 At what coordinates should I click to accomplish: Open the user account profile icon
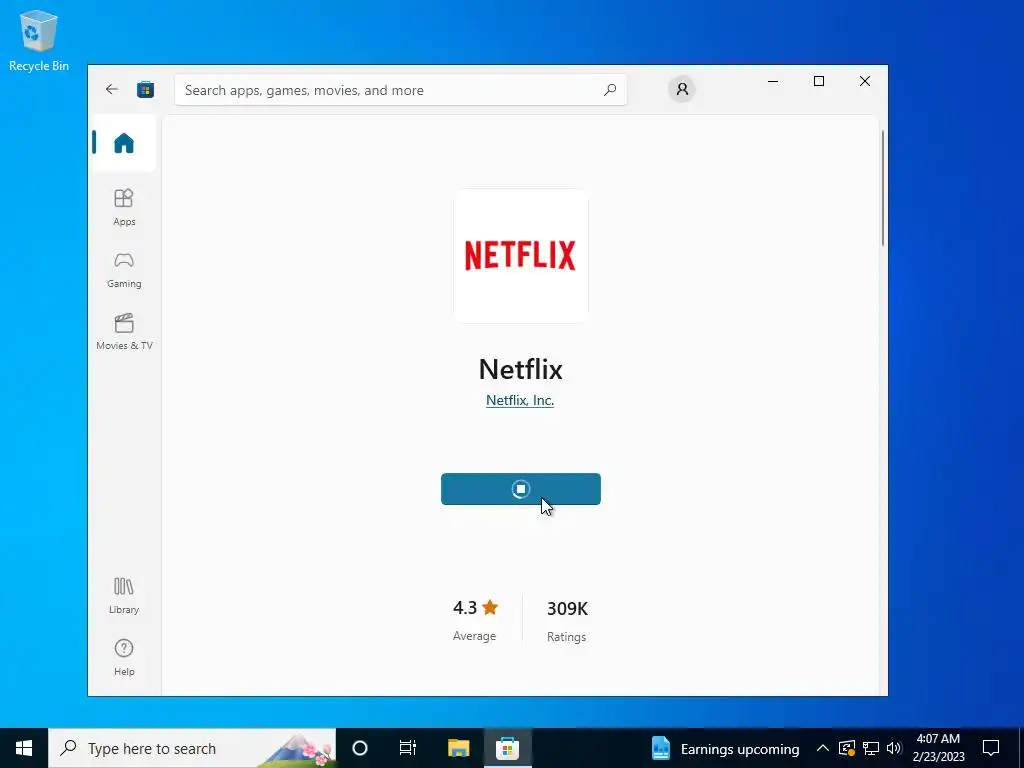[682, 89]
